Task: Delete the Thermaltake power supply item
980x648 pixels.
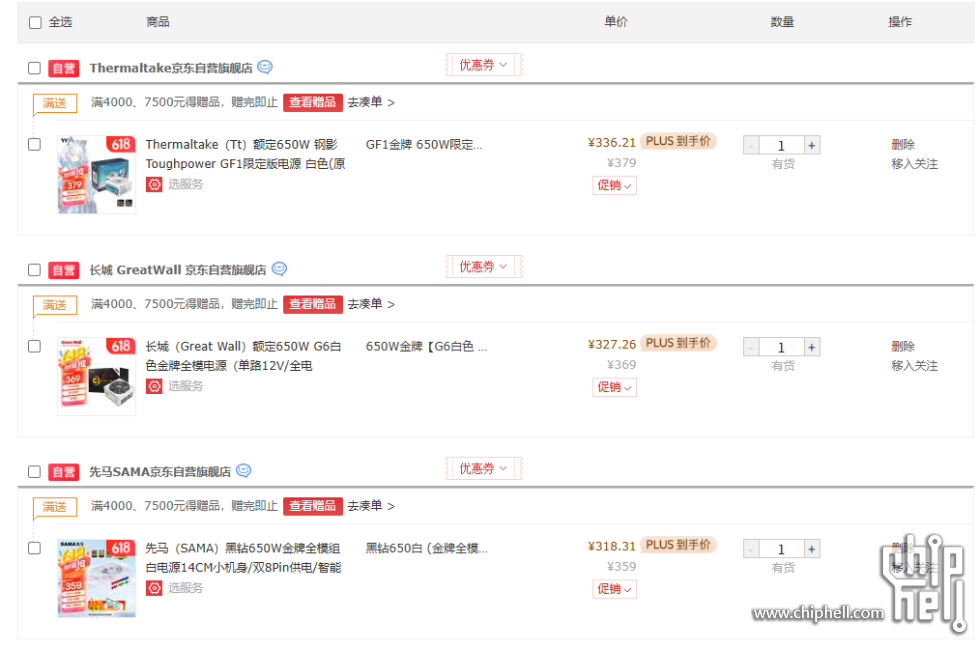Action: coord(903,144)
